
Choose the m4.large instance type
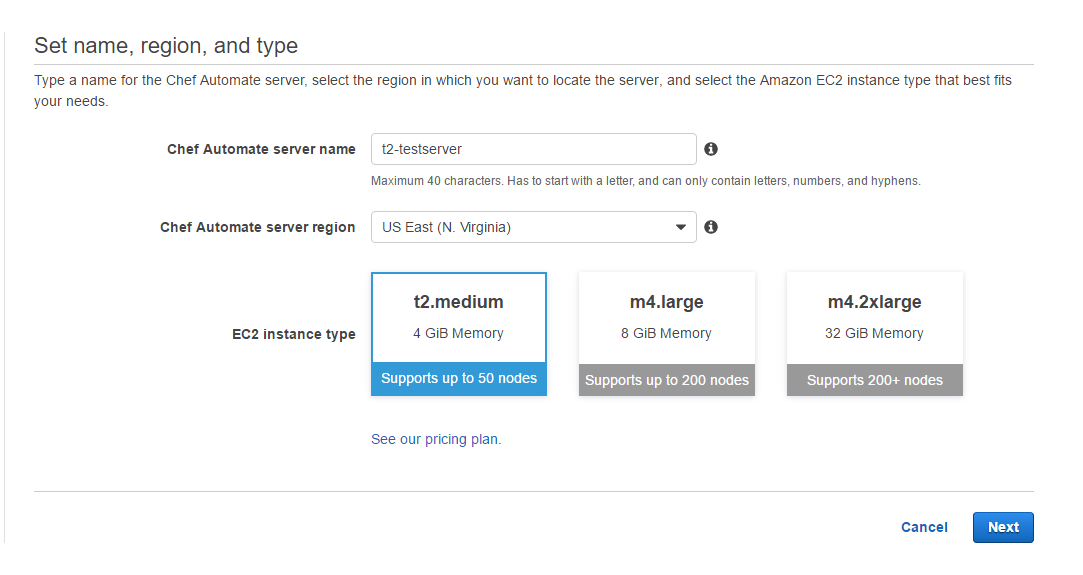tap(667, 334)
